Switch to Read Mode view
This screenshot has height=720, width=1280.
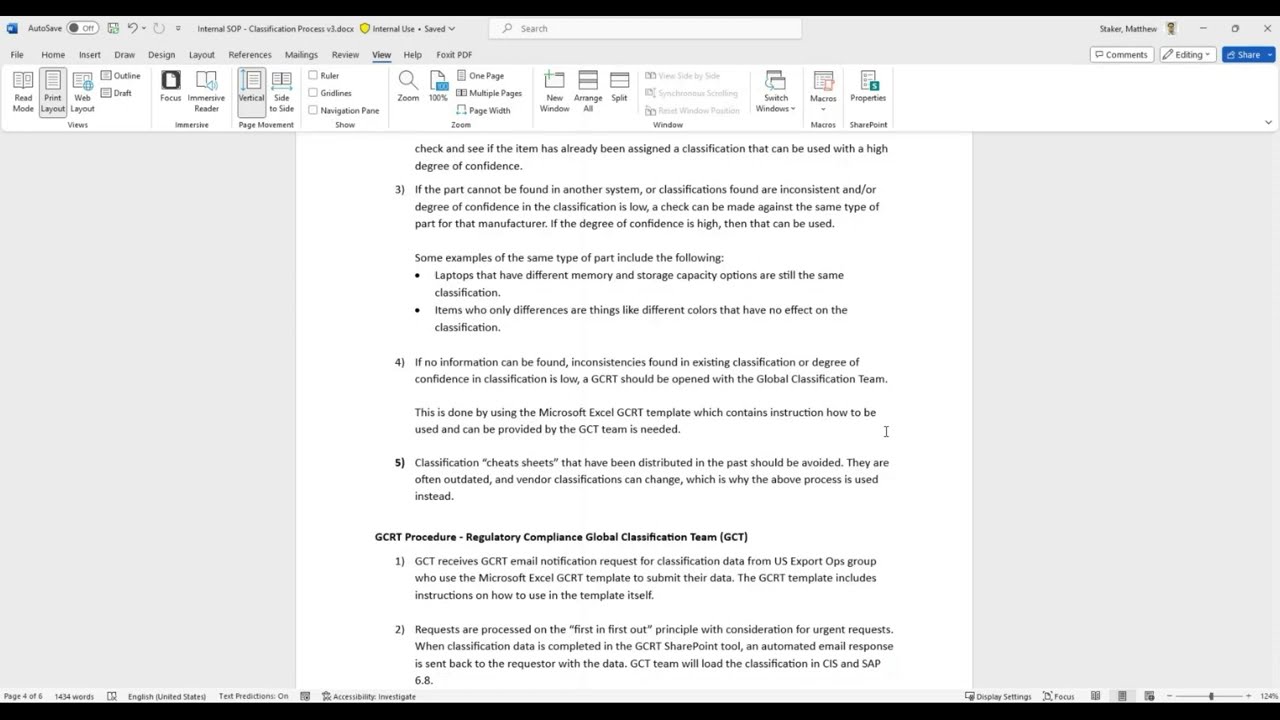pyautogui.click(x=23, y=92)
